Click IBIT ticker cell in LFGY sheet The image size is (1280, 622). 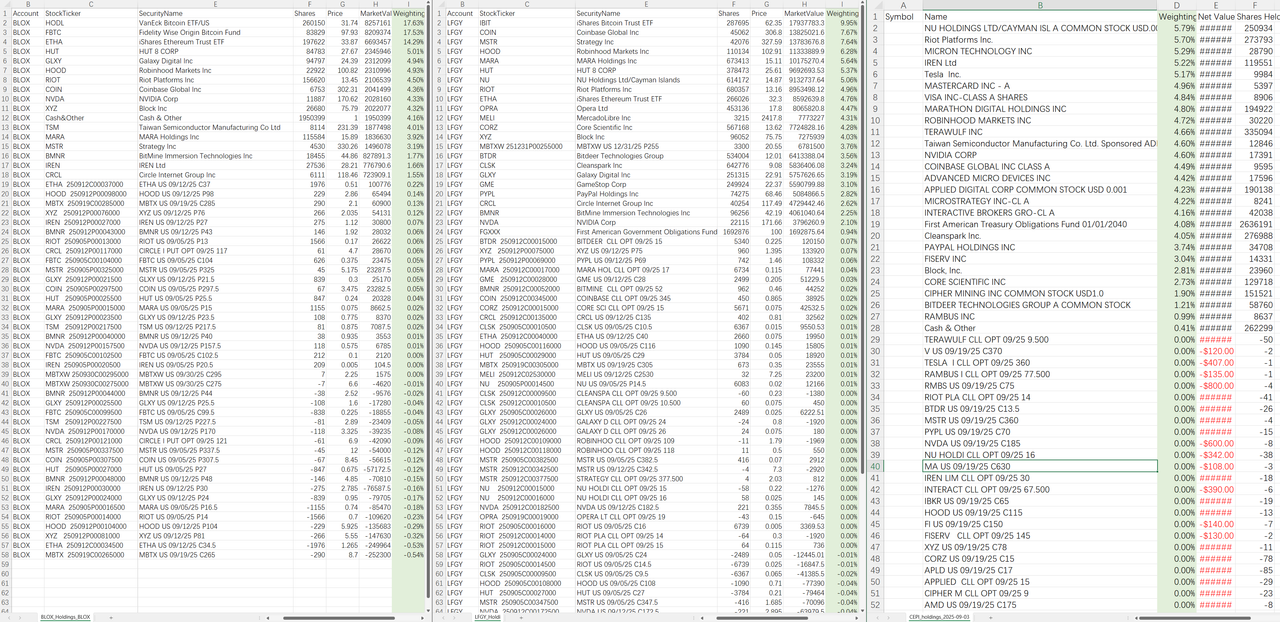(x=527, y=22)
